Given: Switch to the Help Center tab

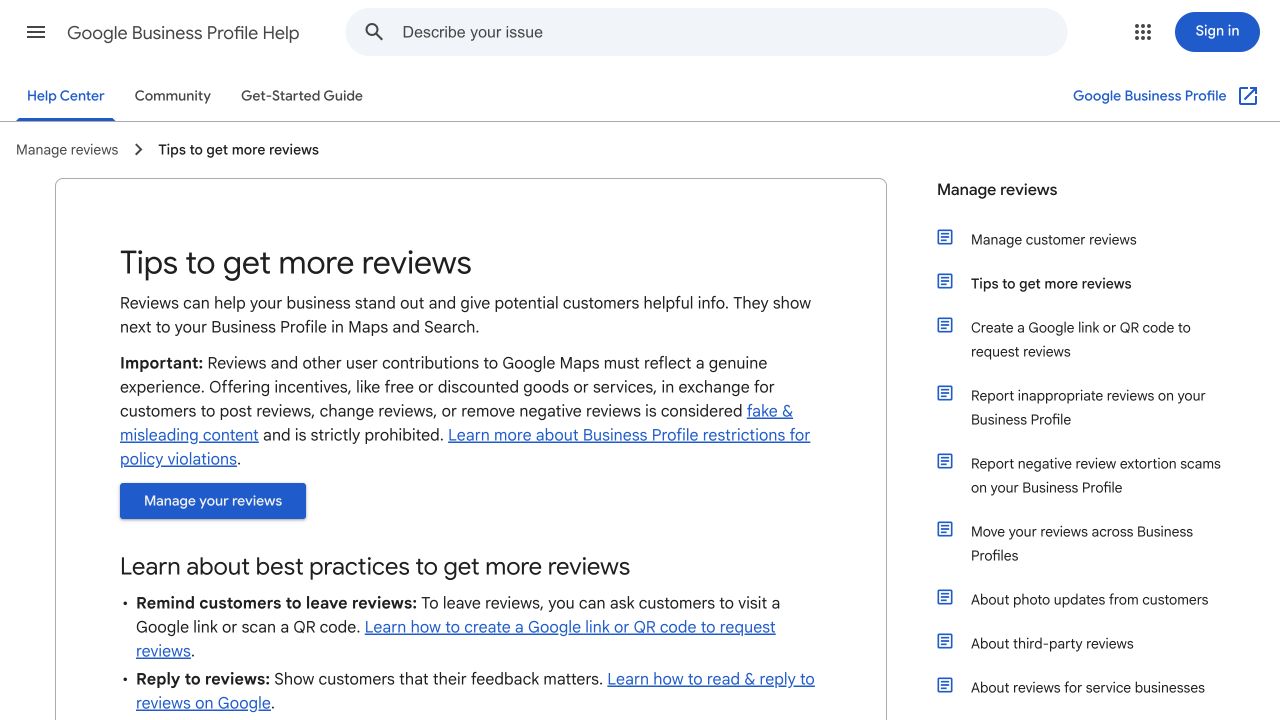Looking at the screenshot, I should [x=66, y=96].
